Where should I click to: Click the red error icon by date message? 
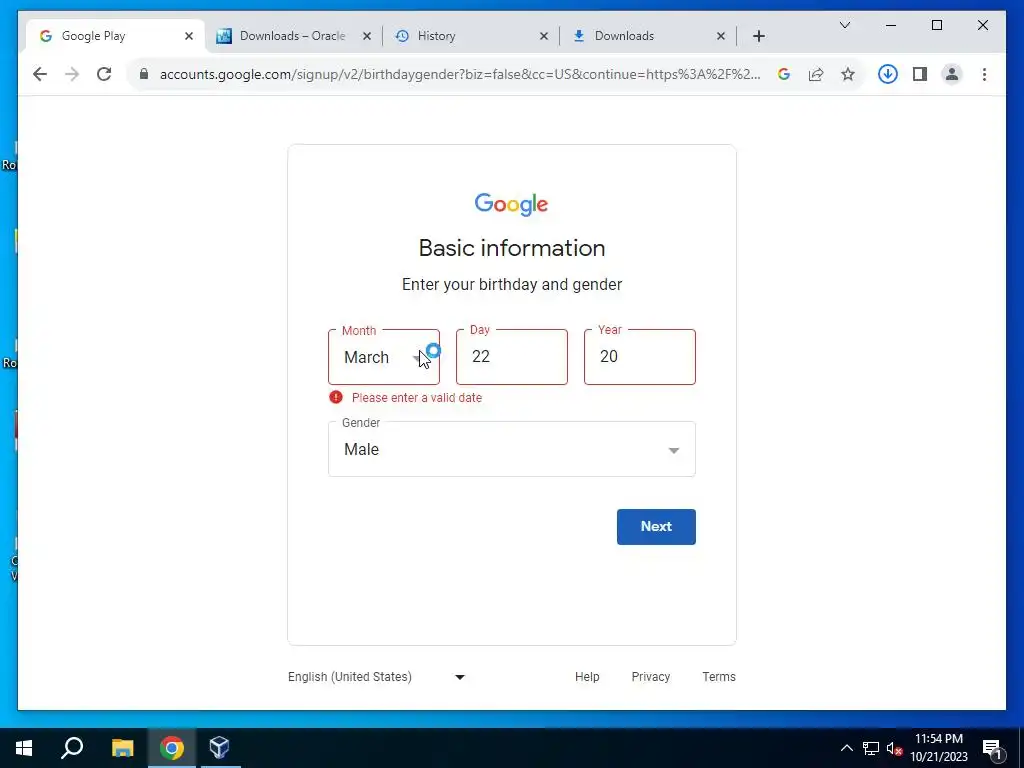[336, 397]
